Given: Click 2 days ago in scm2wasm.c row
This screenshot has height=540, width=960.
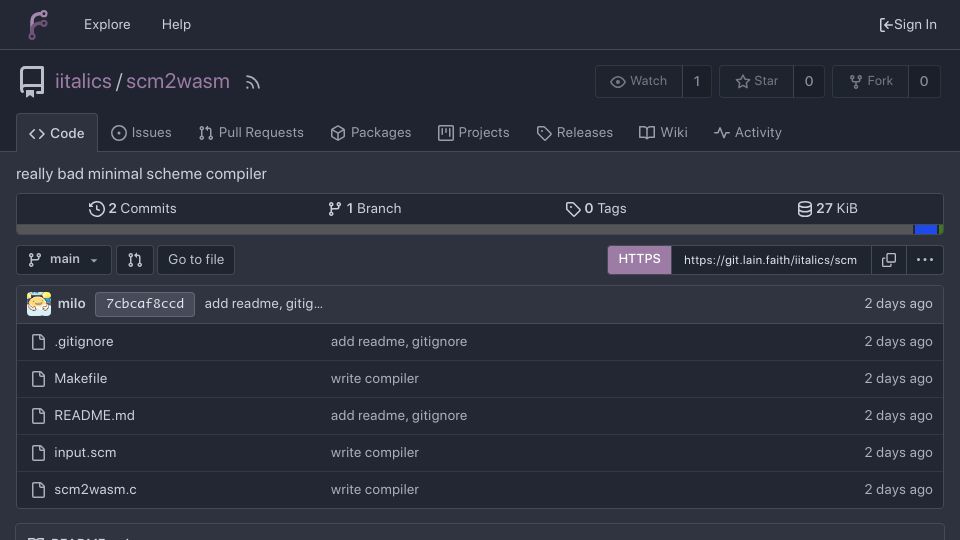Looking at the screenshot, I should click(x=898, y=490).
